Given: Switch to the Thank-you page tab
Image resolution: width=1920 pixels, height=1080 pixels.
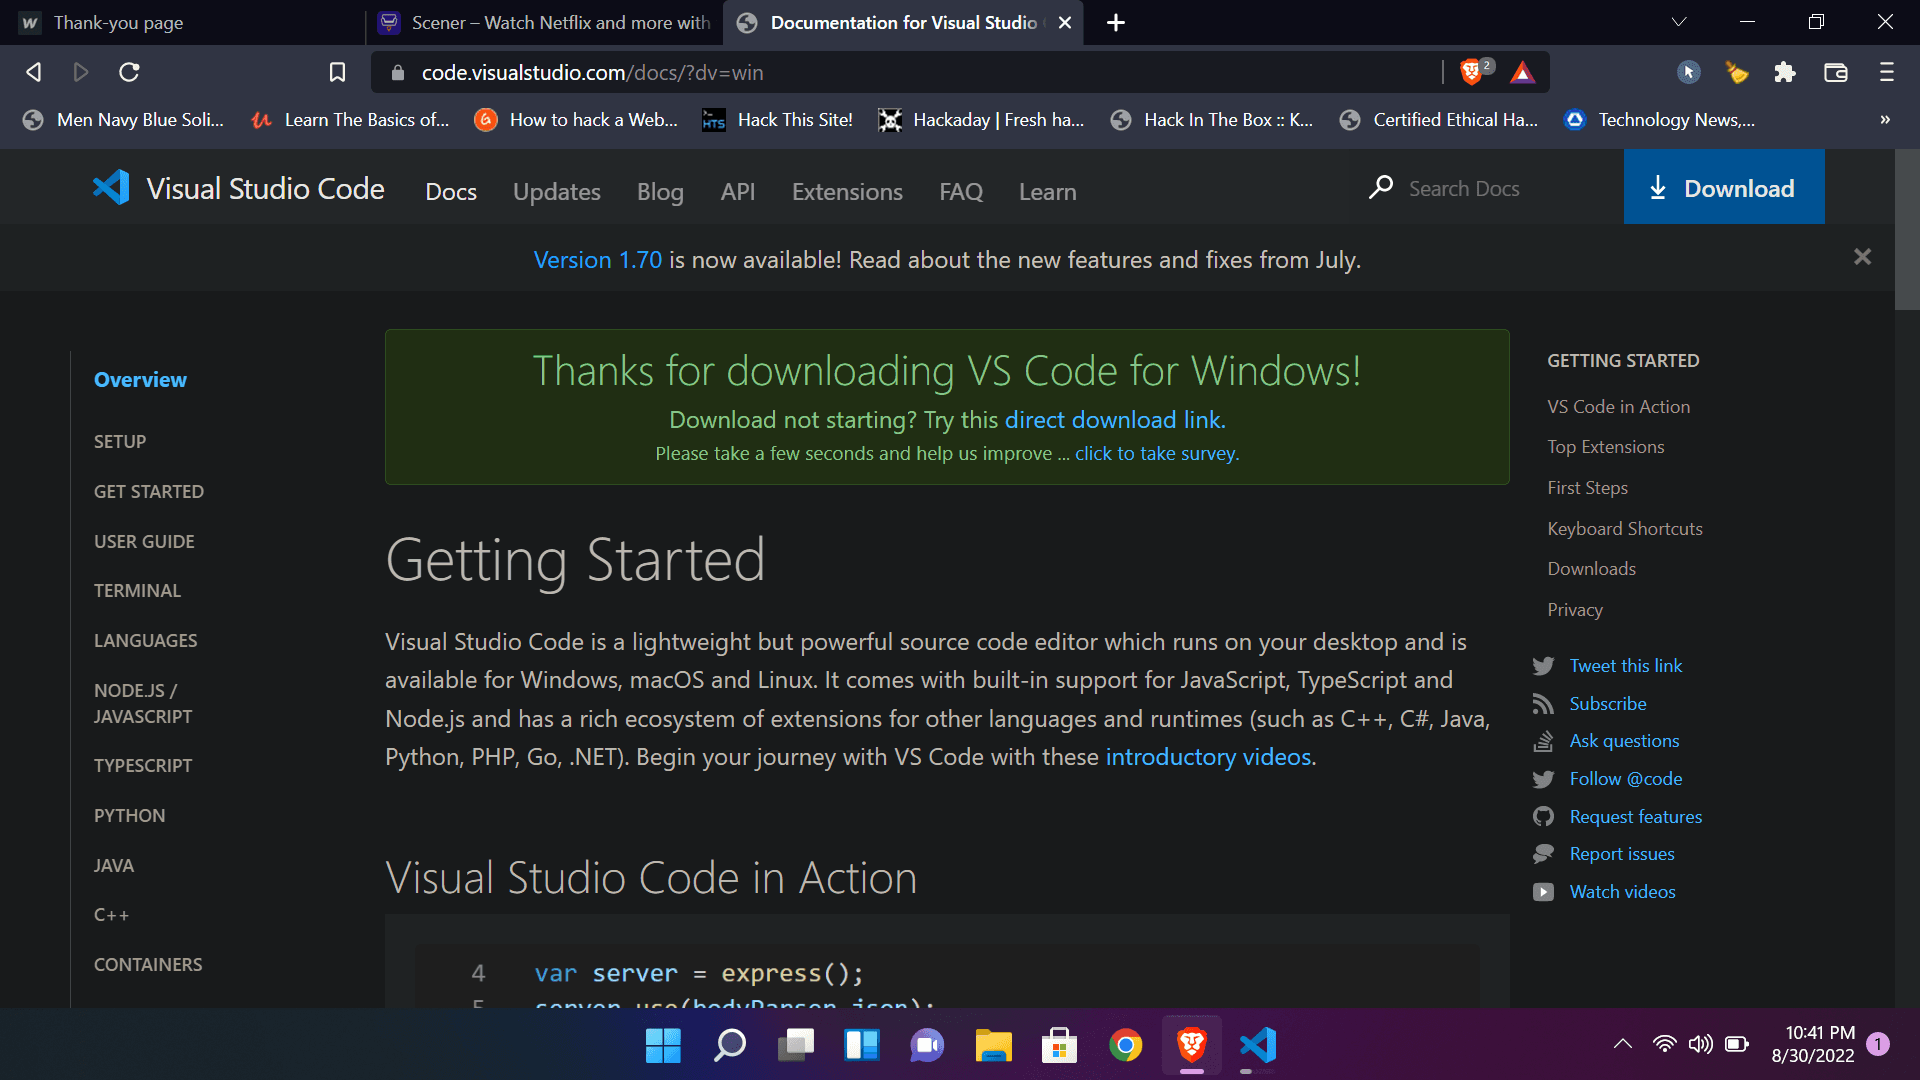Looking at the screenshot, I should 118,22.
